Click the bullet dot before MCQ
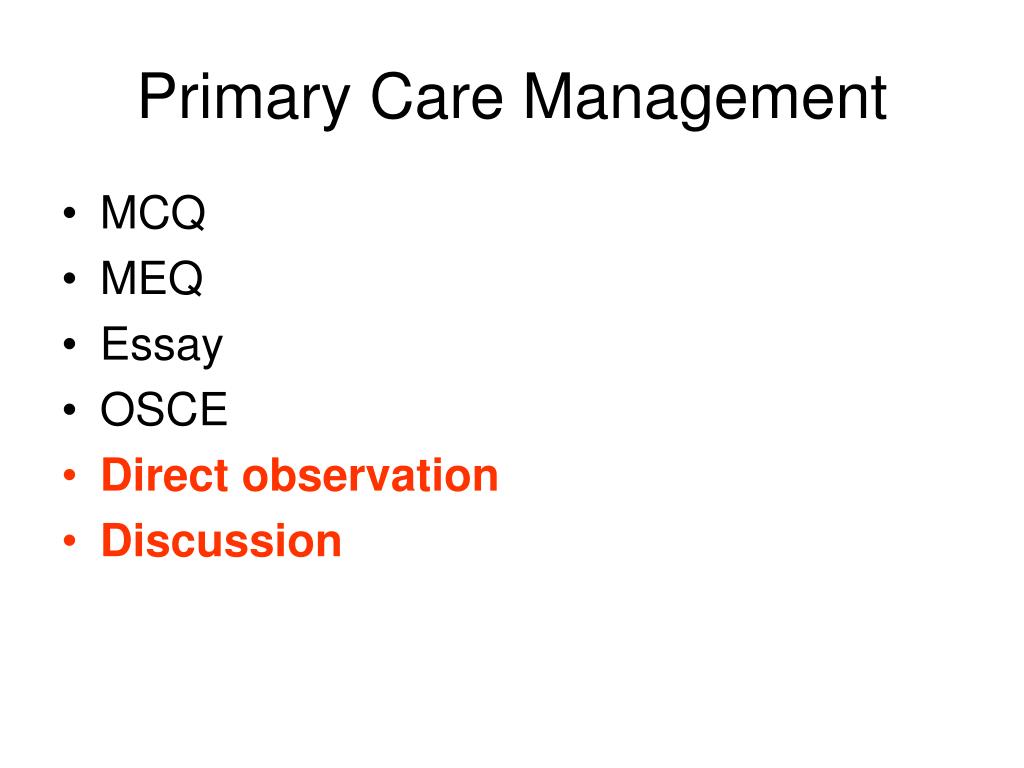Screen dimensions: 1024x768 (x=70, y=213)
